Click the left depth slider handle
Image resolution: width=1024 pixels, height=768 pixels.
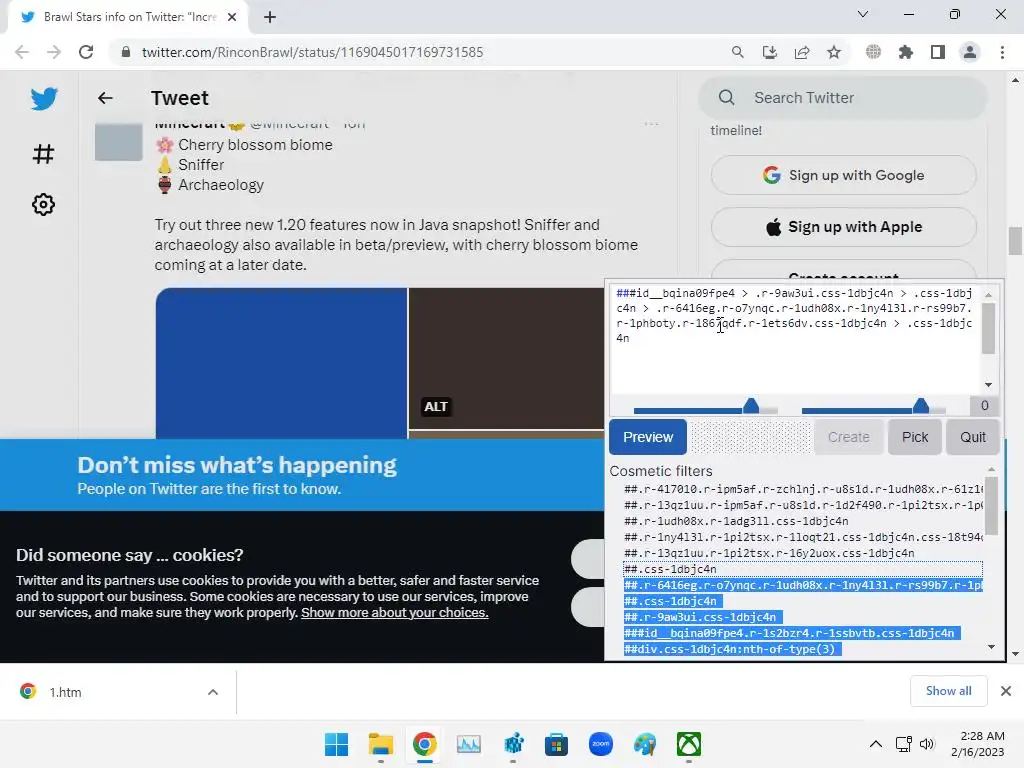pos(751,406)
